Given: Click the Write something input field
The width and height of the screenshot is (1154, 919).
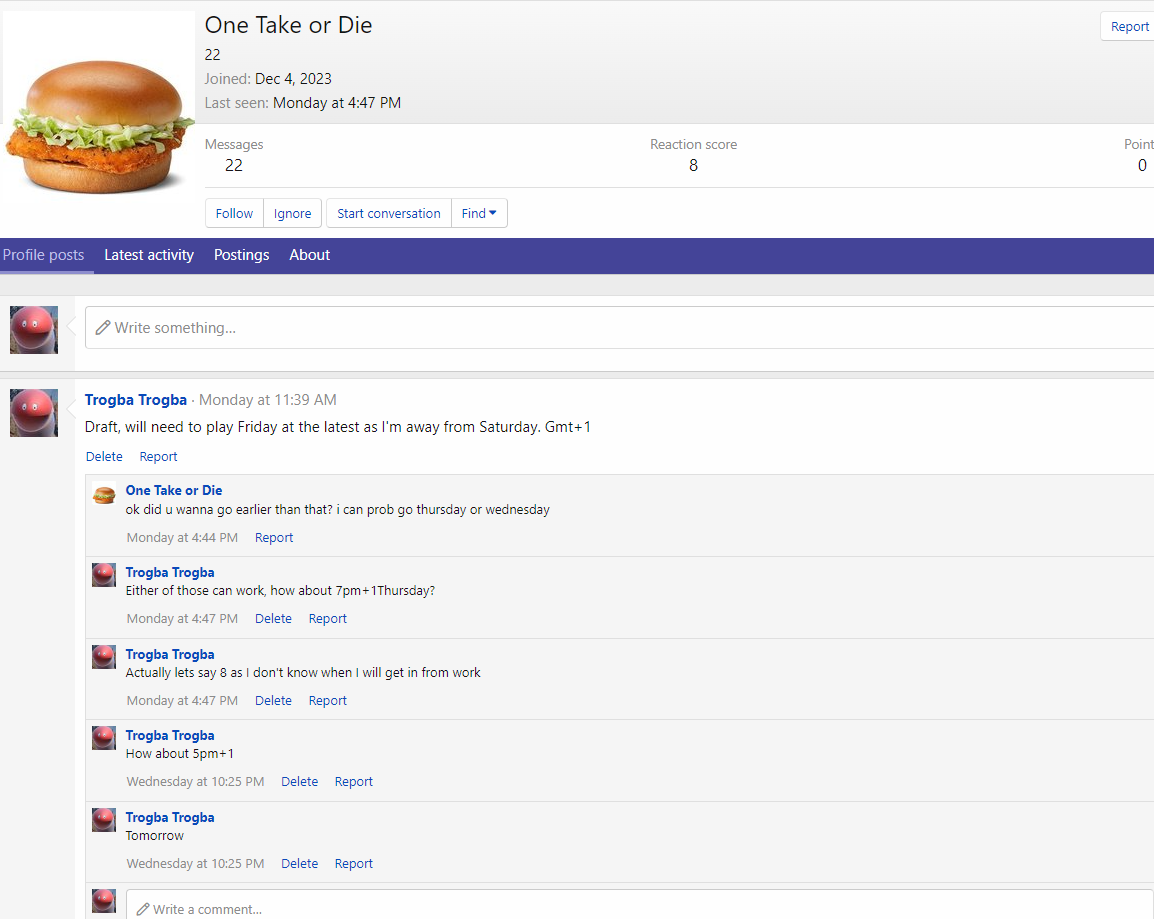Looking at the screenshot, I should [x=620, y=327].
